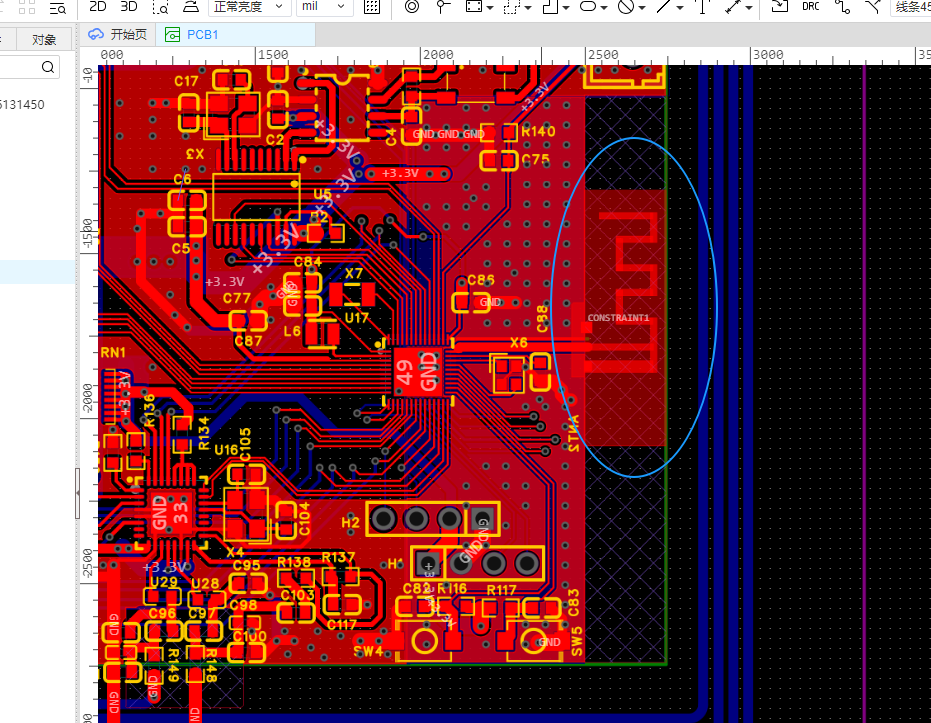Switch to the PCB1 tab
The height and width of the screenshot is (723, 931).
[202, 35]
